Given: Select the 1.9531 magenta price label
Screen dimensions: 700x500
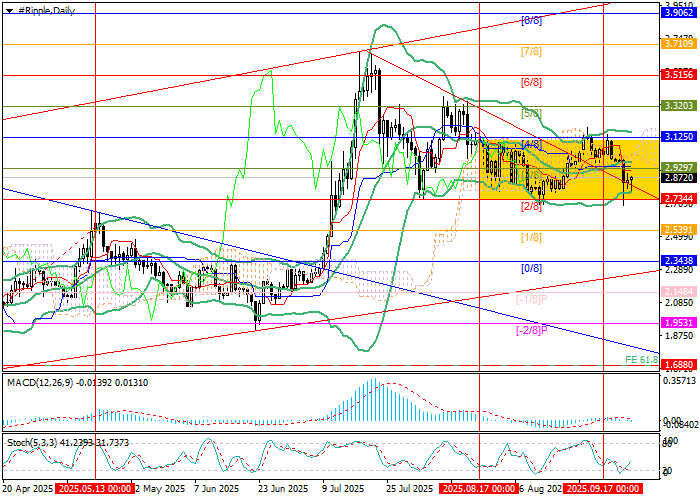Looking at the screenshot, I should pos(679,323).
